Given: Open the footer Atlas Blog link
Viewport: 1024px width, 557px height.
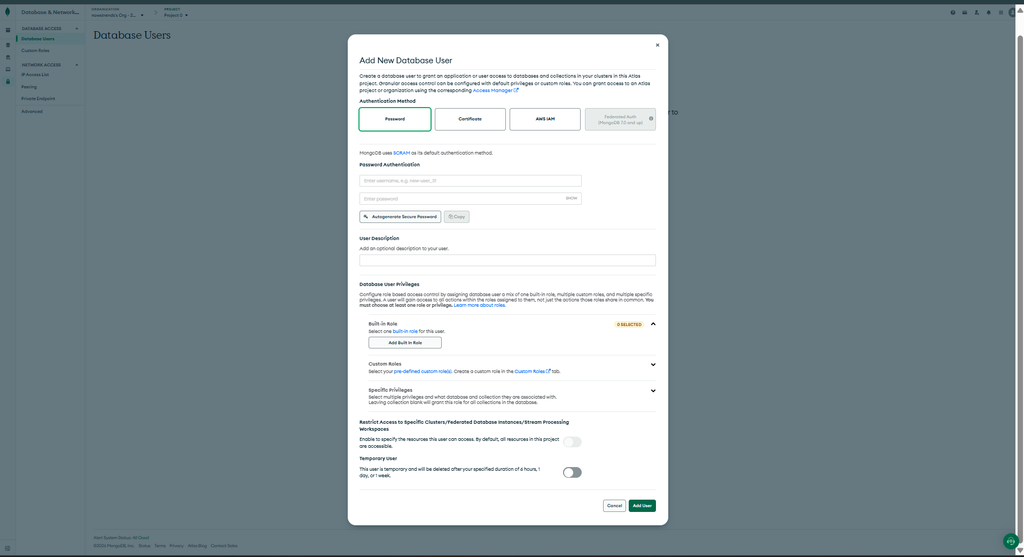Looking at the screenshot, I should [197, 546].
